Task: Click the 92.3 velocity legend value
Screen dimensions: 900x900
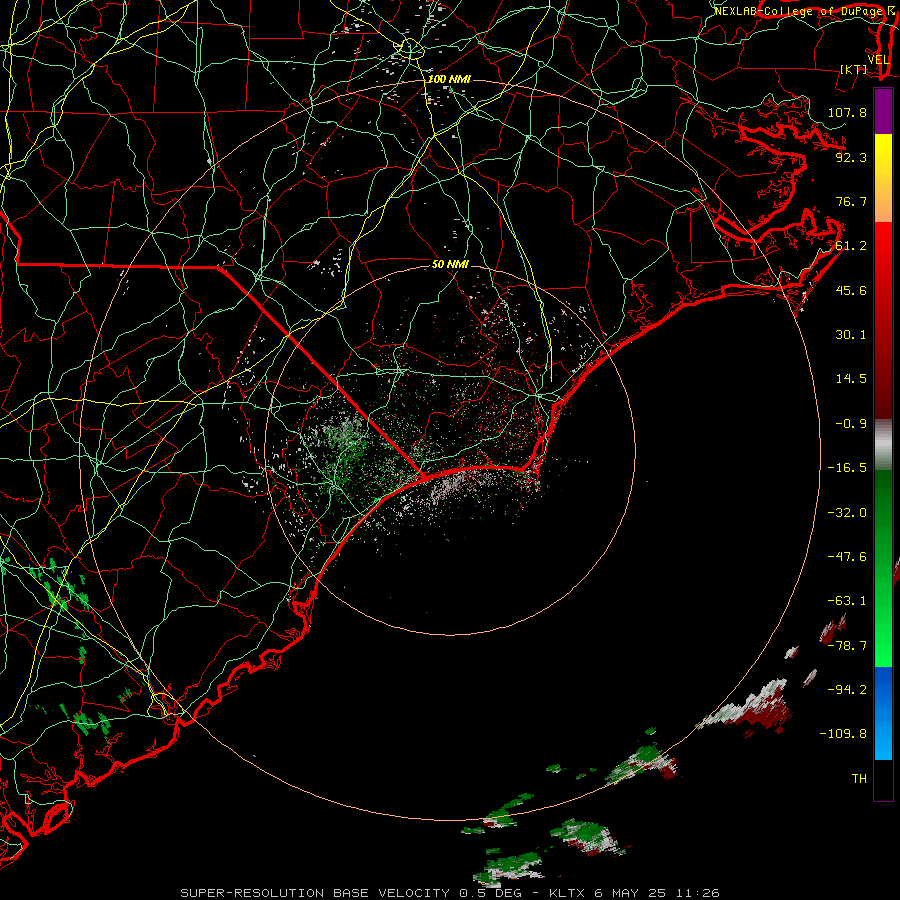Action: point(851,157)
